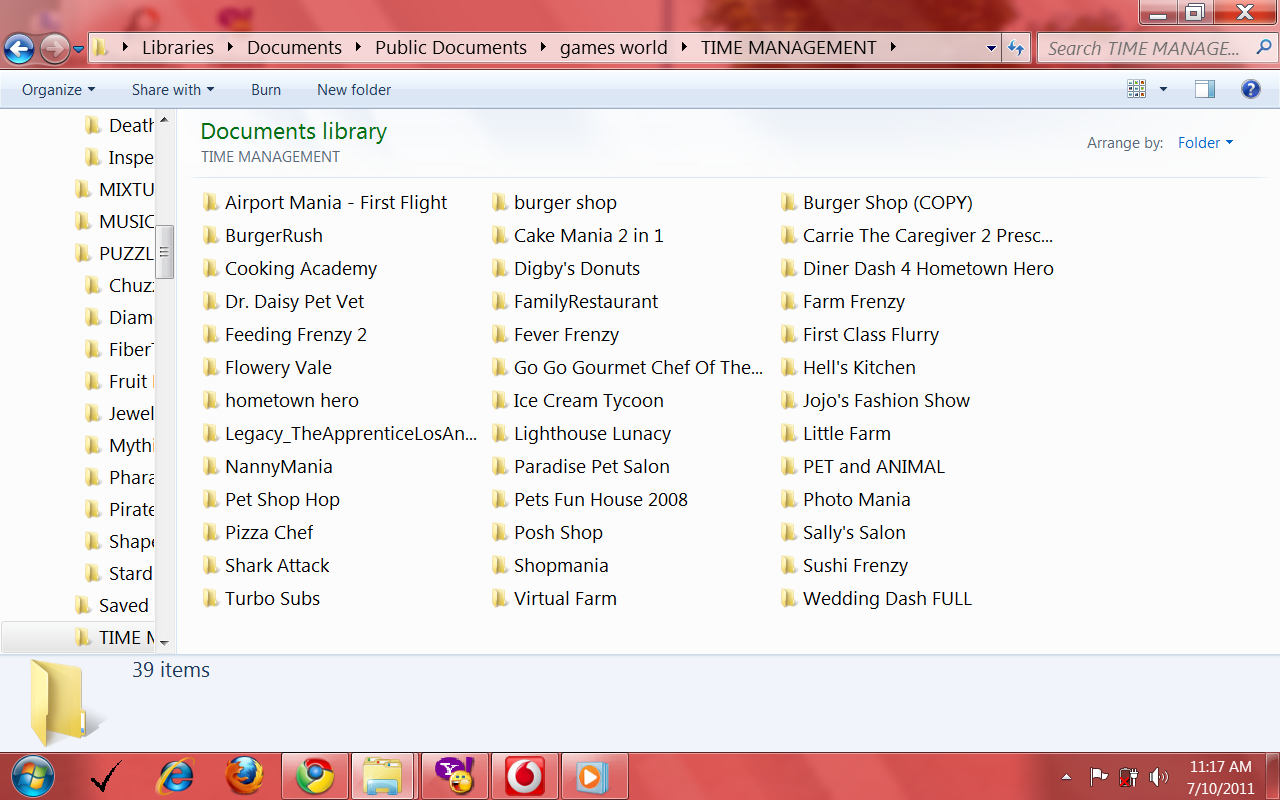Launch Firefox from taskbar
Image resolution: width=1280 pixels, height=800 pixels.
click(x=245, y=776)
